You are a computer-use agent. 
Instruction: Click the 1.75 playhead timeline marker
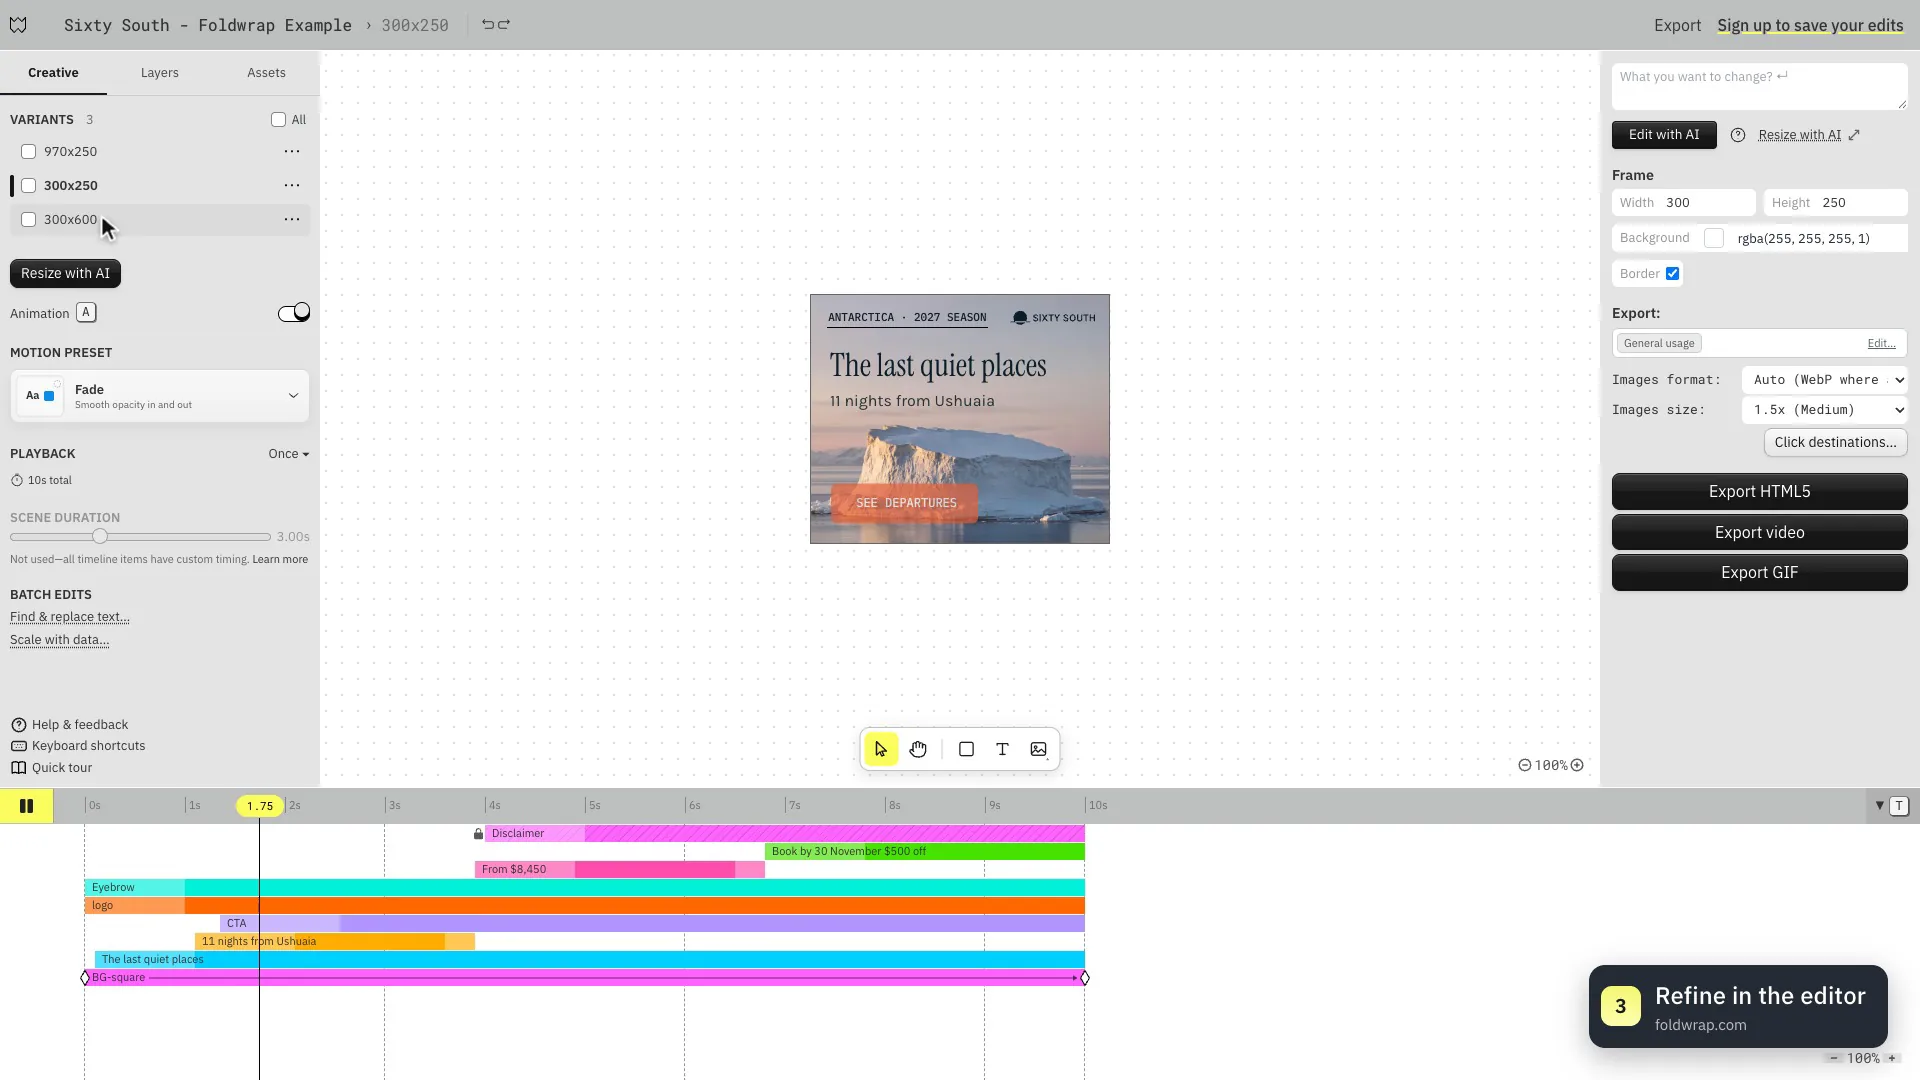point(260,806)
